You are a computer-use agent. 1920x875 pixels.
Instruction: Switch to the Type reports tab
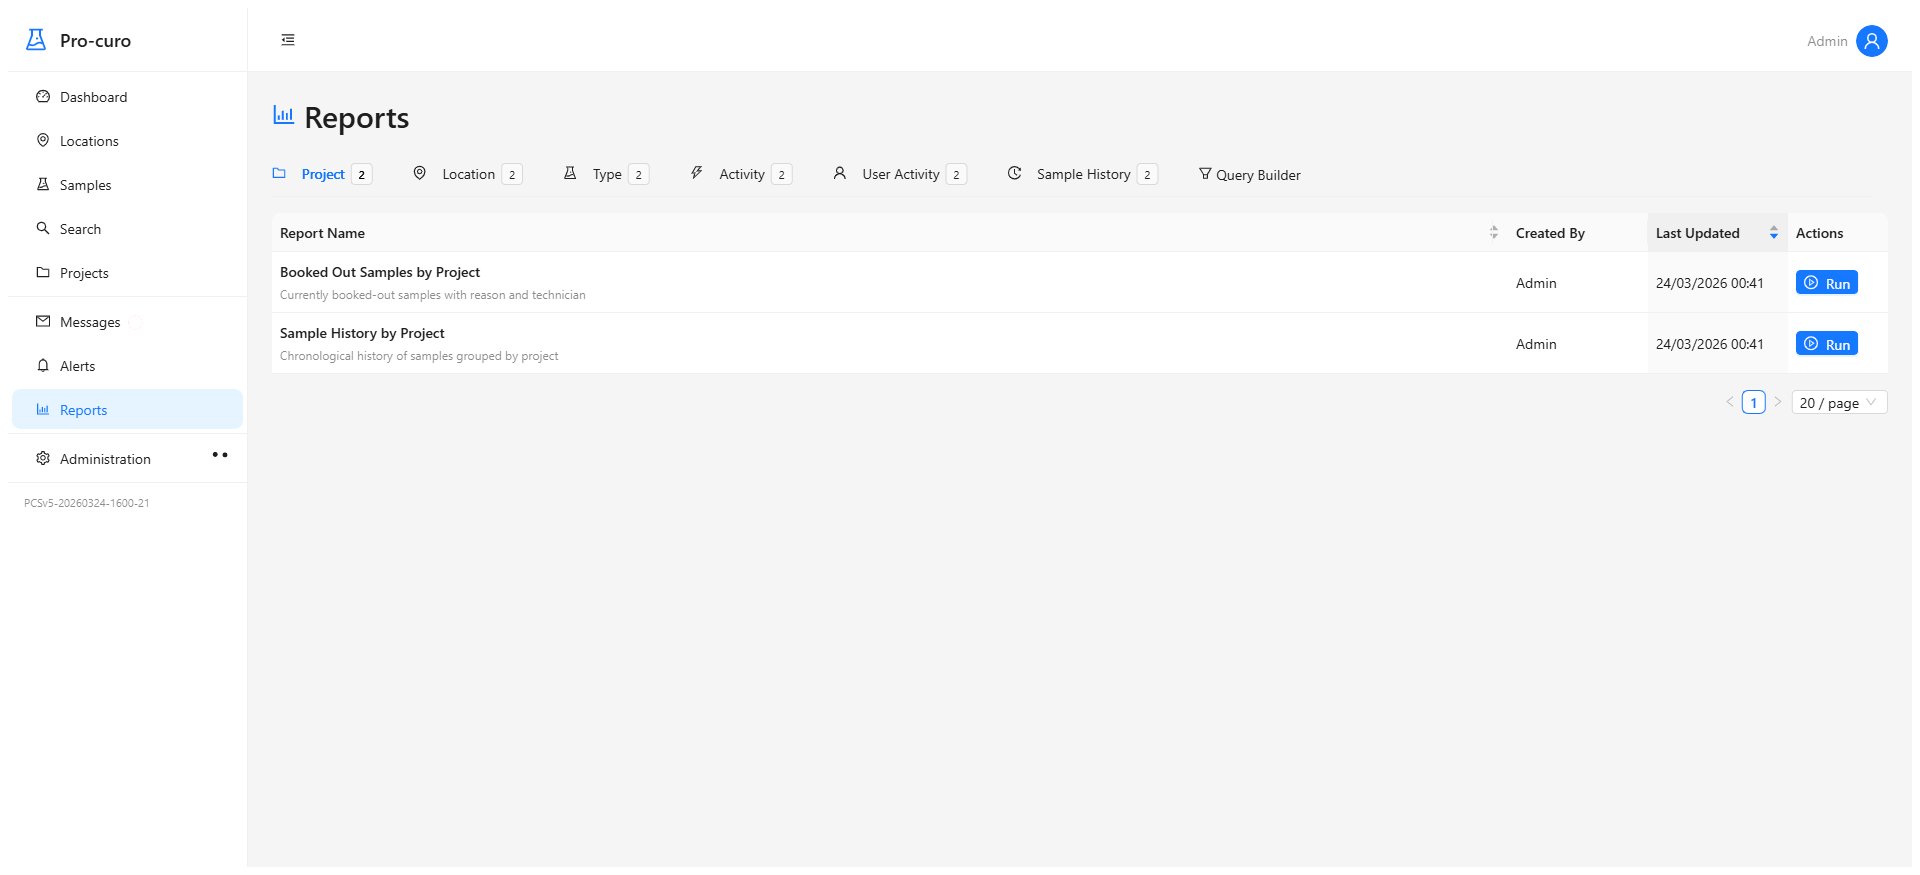[606, 174]
